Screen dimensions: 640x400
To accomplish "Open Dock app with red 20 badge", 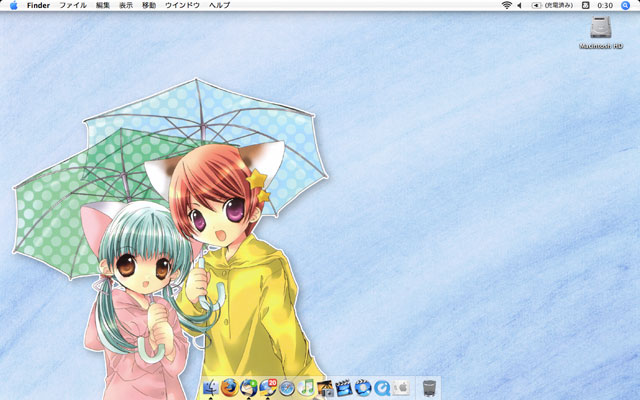I will (268, 387).
